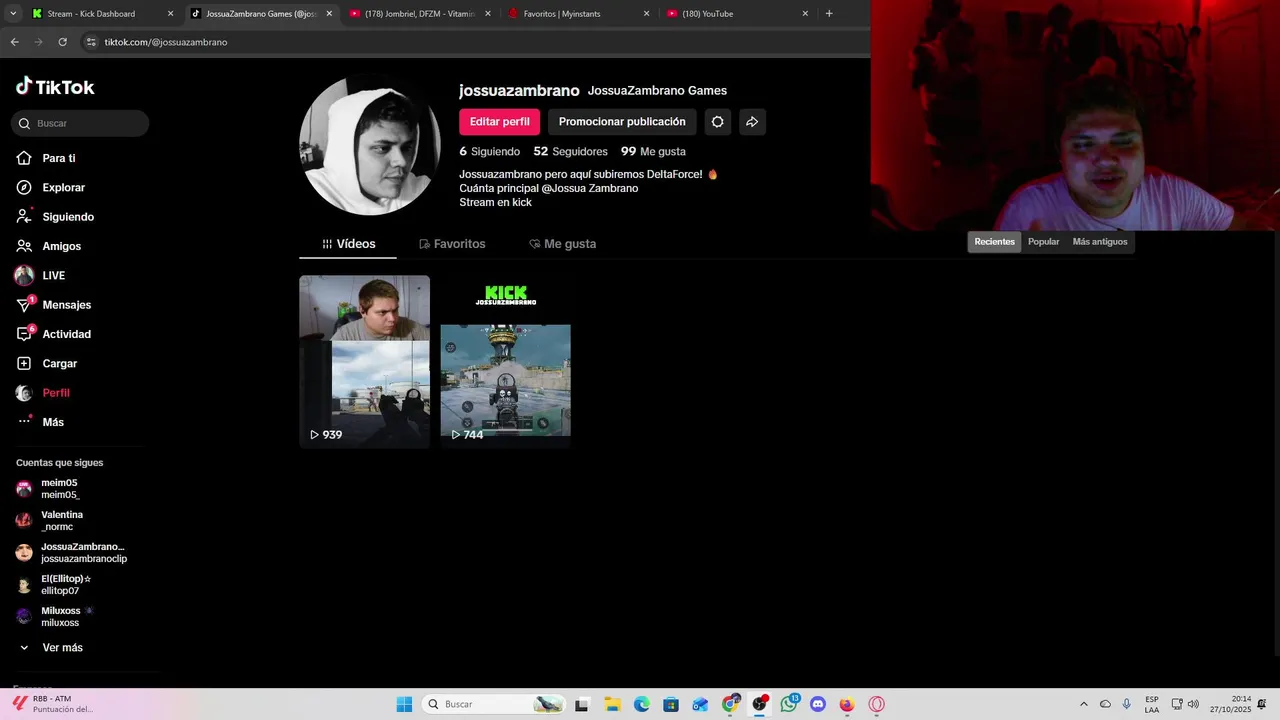Close the Kick Dashboard browser tab
The image size is (1280, 720).
click(x=170, y=14)
